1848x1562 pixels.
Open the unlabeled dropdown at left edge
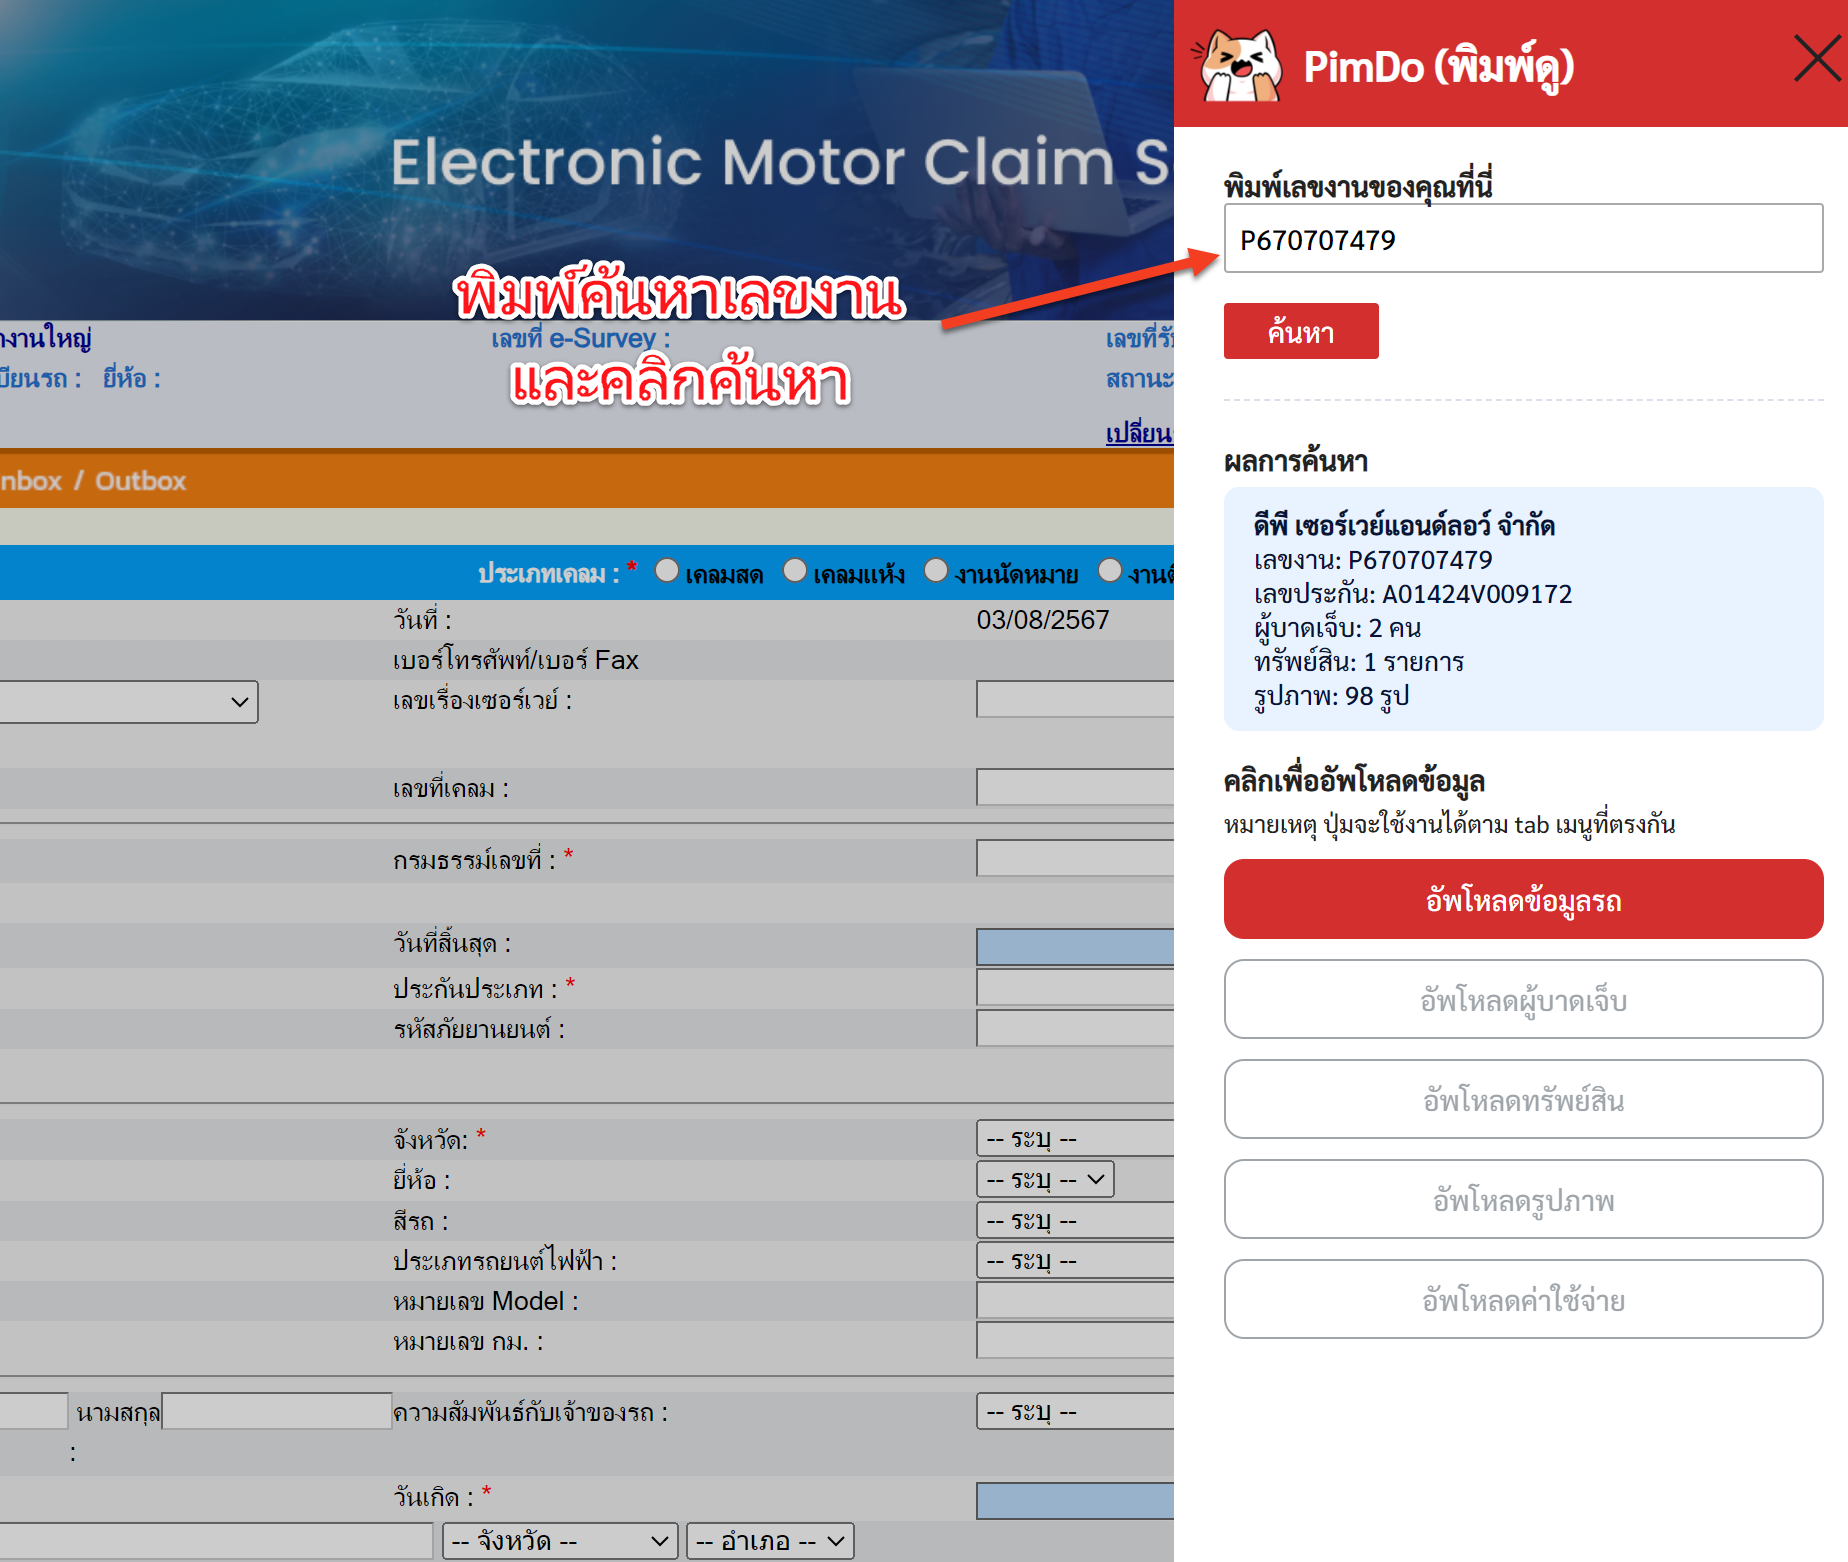(128, 702)
